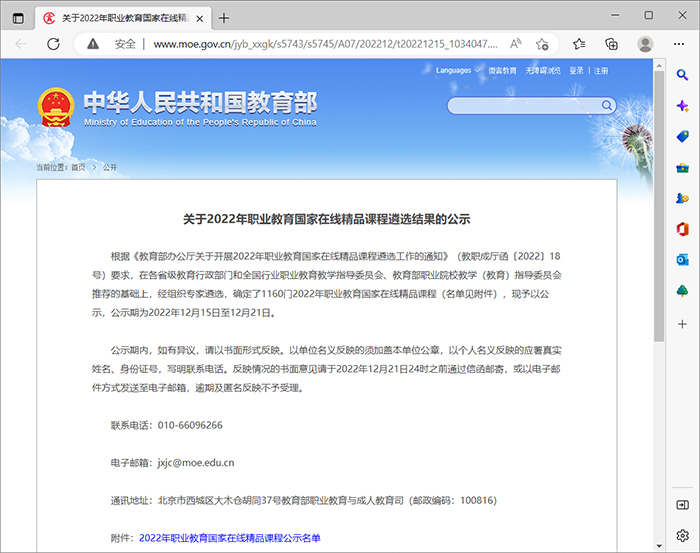Click the sidebar Search magnifier icon

[682, 75]
